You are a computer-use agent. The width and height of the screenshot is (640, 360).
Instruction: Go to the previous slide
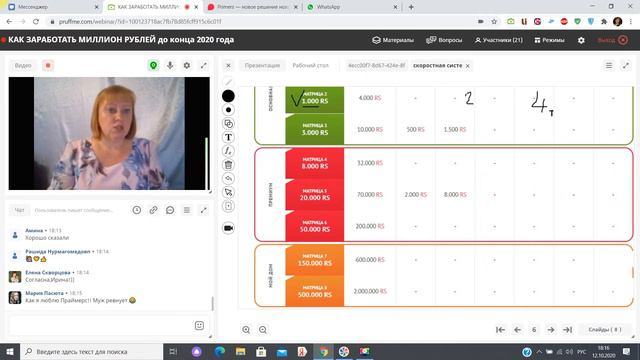pyautogui.click(x=517, y=329)
